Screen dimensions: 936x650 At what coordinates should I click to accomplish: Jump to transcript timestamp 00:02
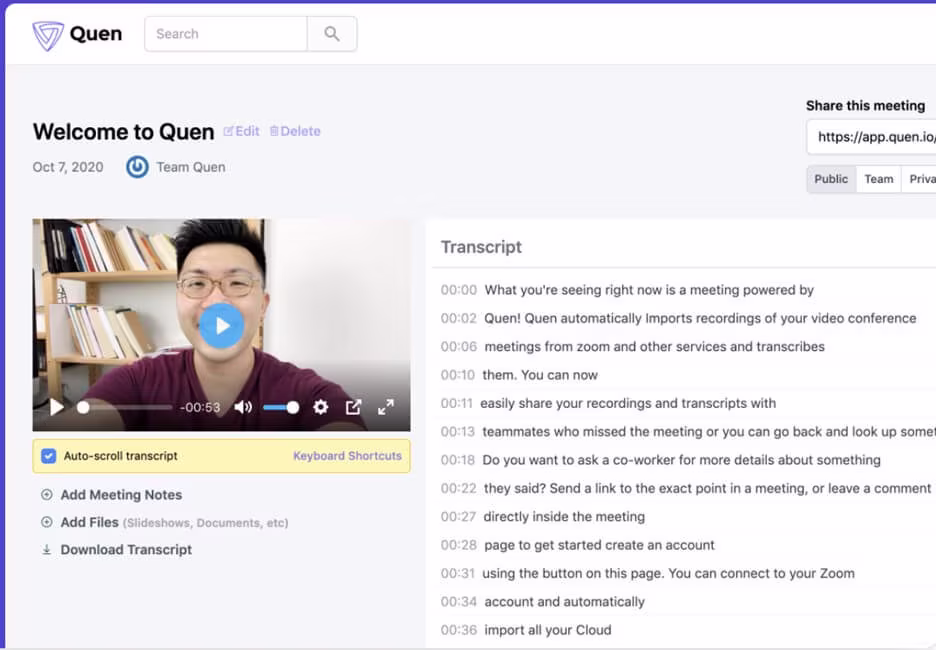(458, 318)
